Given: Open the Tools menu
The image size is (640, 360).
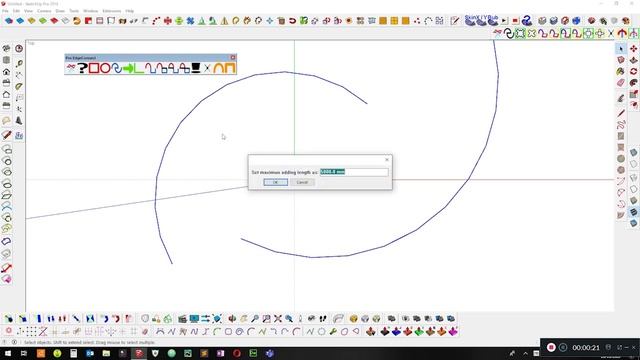Looking at the screenshot, I should tap(74, 11).
